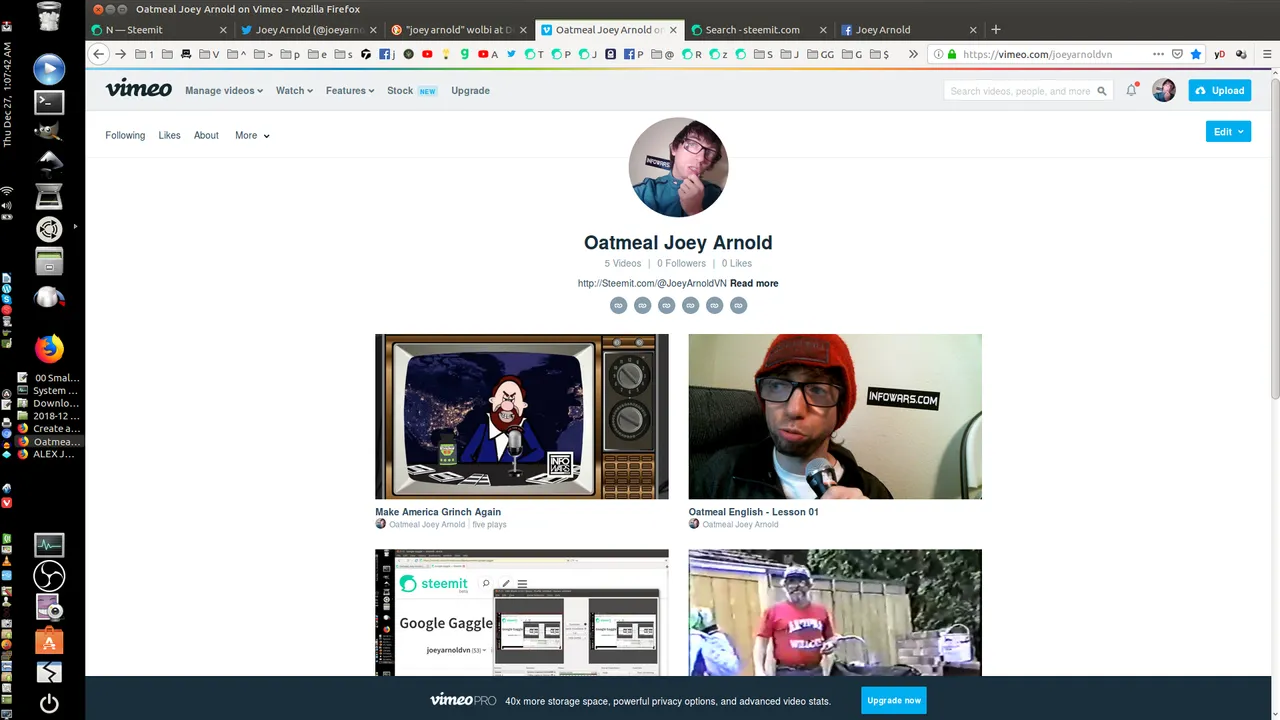The image size is (1280, 720).
Task: Click the large profile avatar picture
Action: [x=678, y=167]
